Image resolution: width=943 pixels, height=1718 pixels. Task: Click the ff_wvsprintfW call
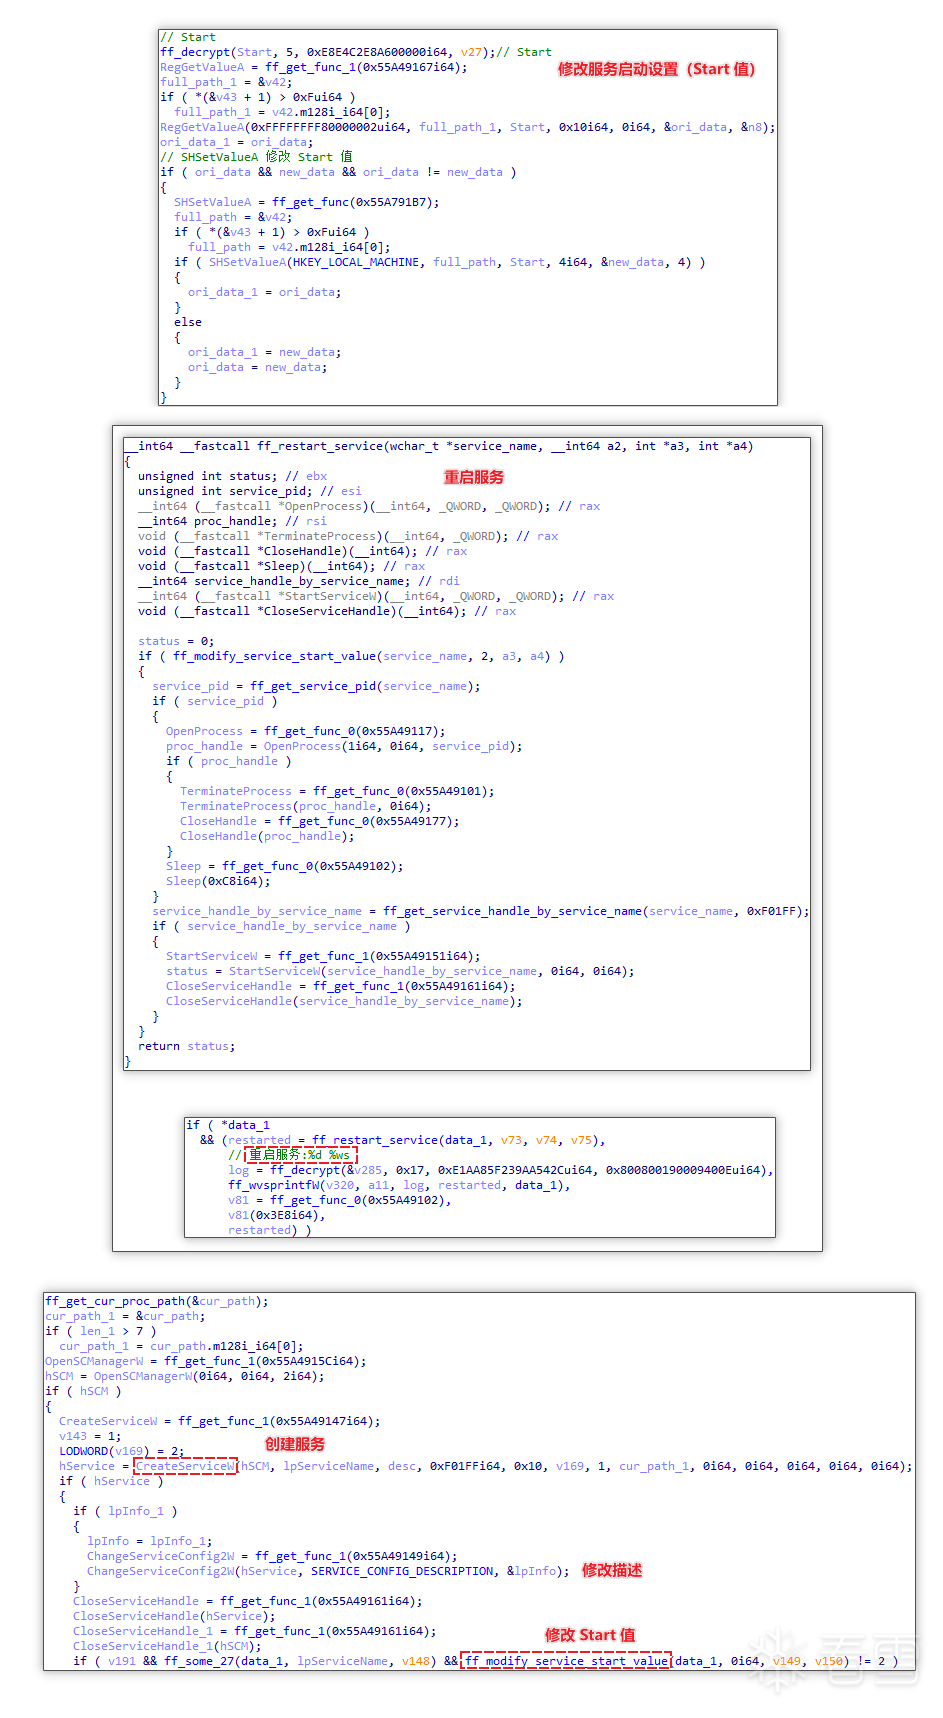[x=396, y=1185]
